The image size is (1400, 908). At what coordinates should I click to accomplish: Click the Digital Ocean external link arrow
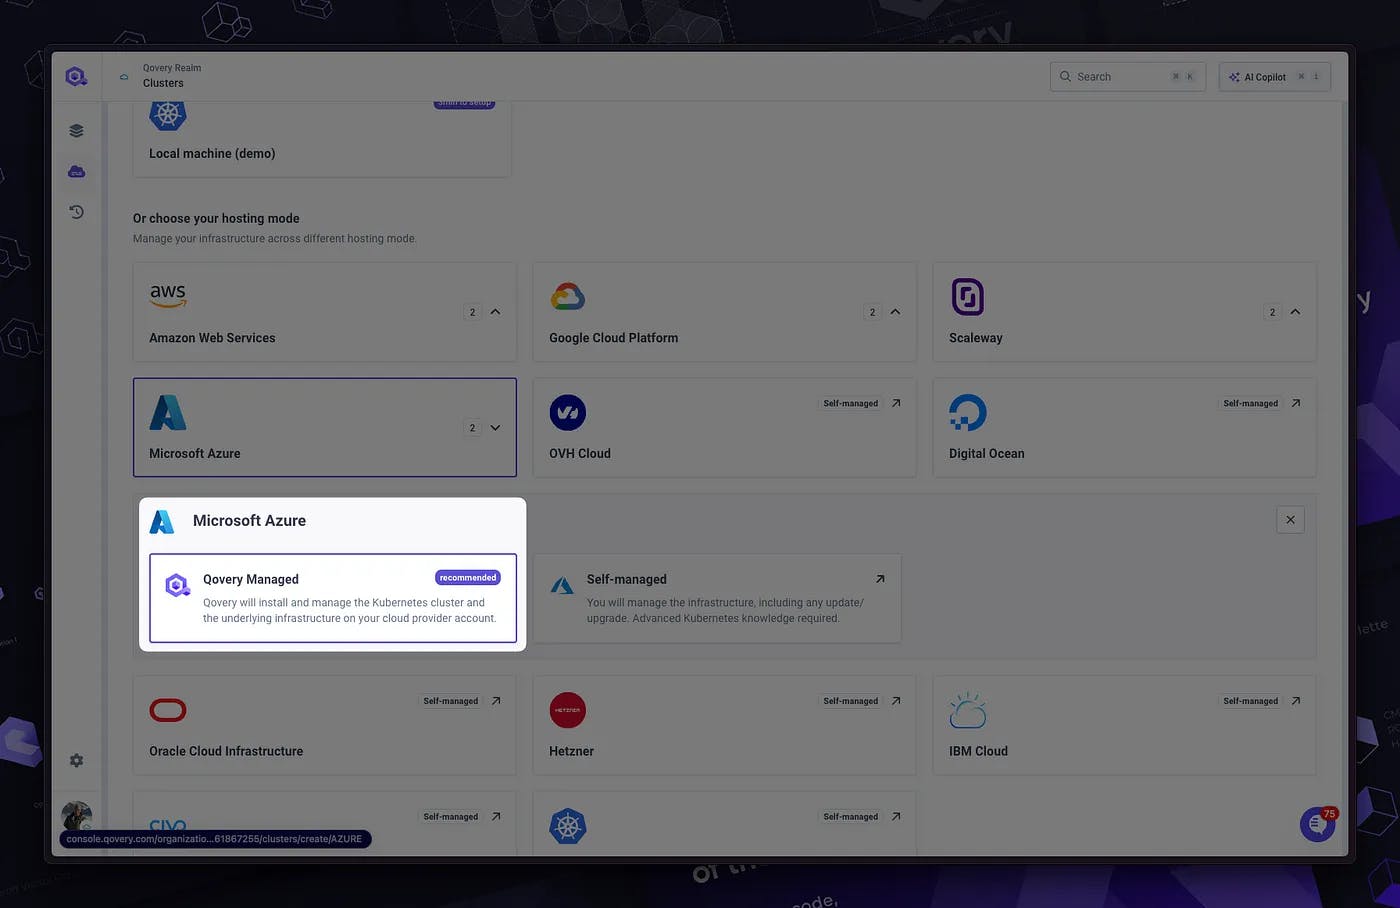(x=1296, y=403)
